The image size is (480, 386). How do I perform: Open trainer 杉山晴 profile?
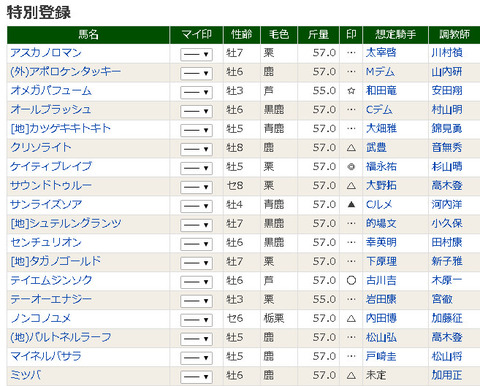[x=447, y=167]
